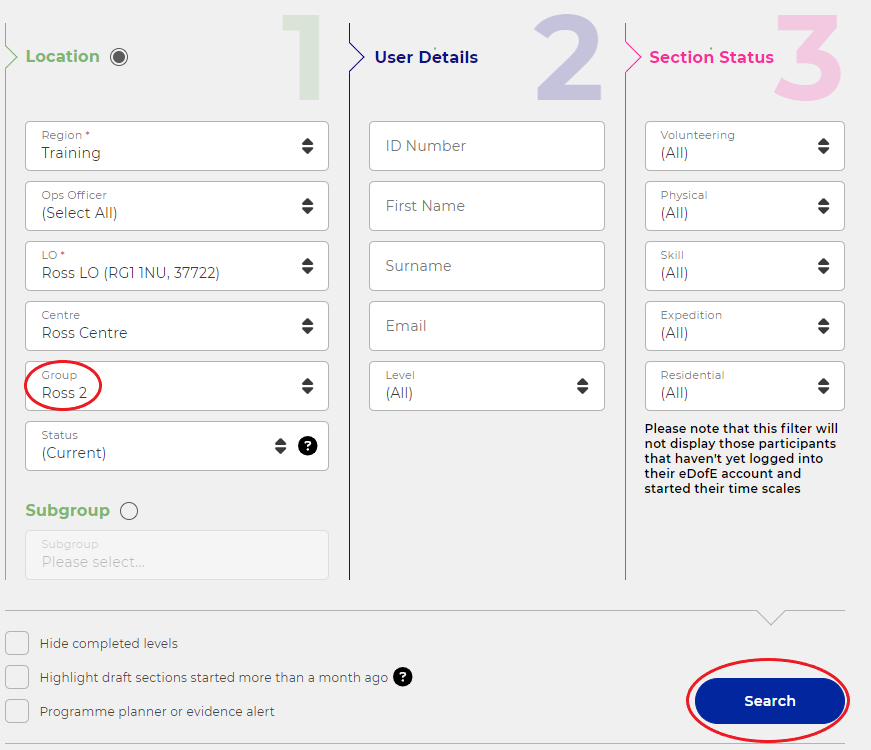
Task: Select the Subgroup radio button
Action: click(129, 511)
